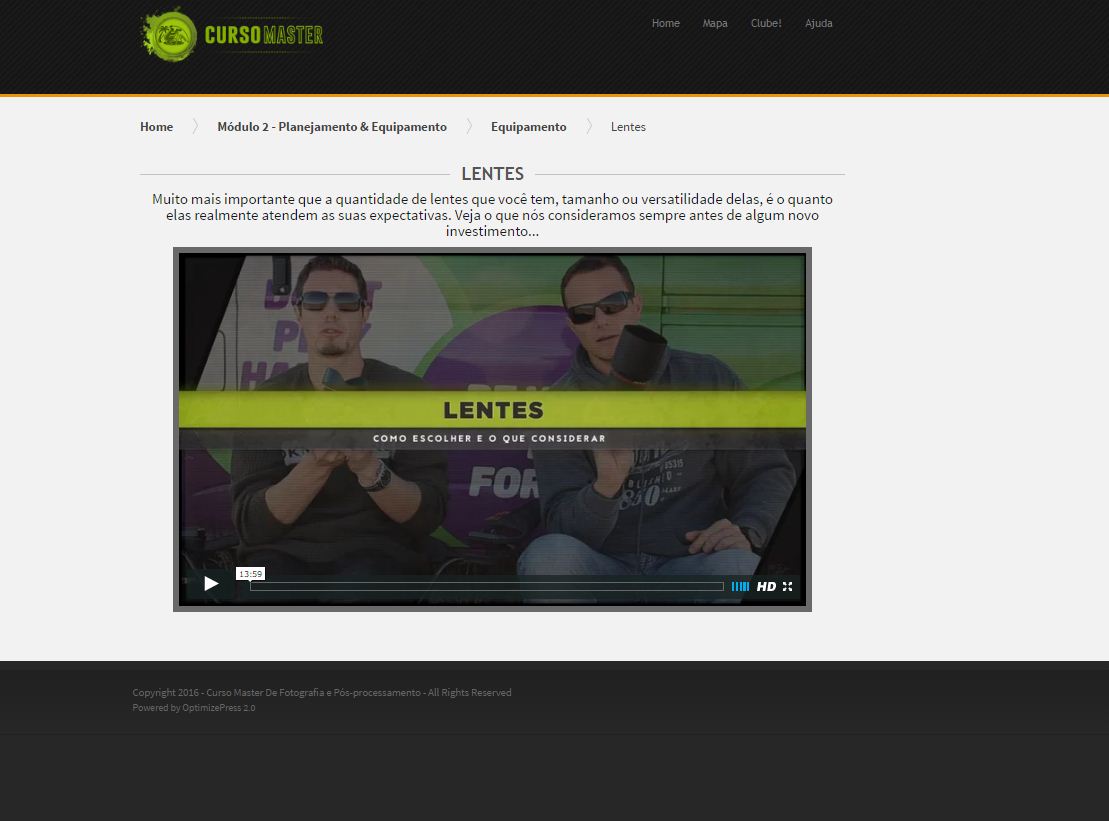Enter fullscreen mode on the video player
The image size is (1109, 821).
click(x=788, y=586)
